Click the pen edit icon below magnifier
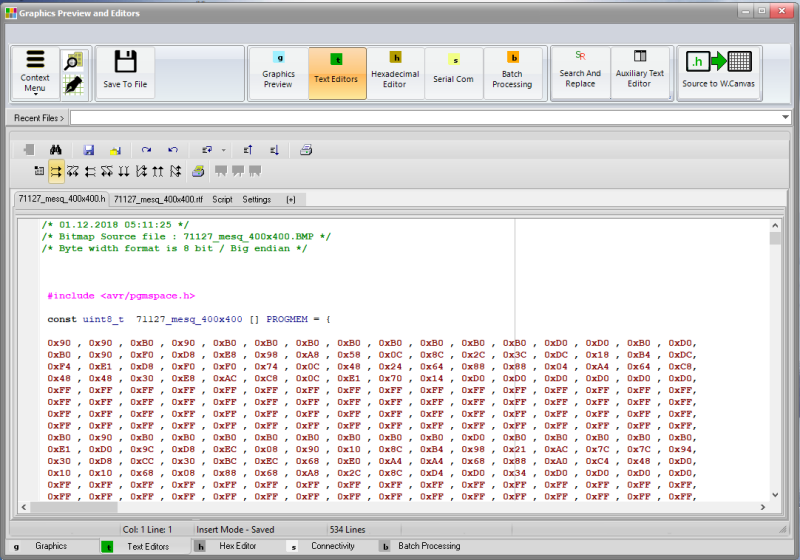 click(72, 86)
